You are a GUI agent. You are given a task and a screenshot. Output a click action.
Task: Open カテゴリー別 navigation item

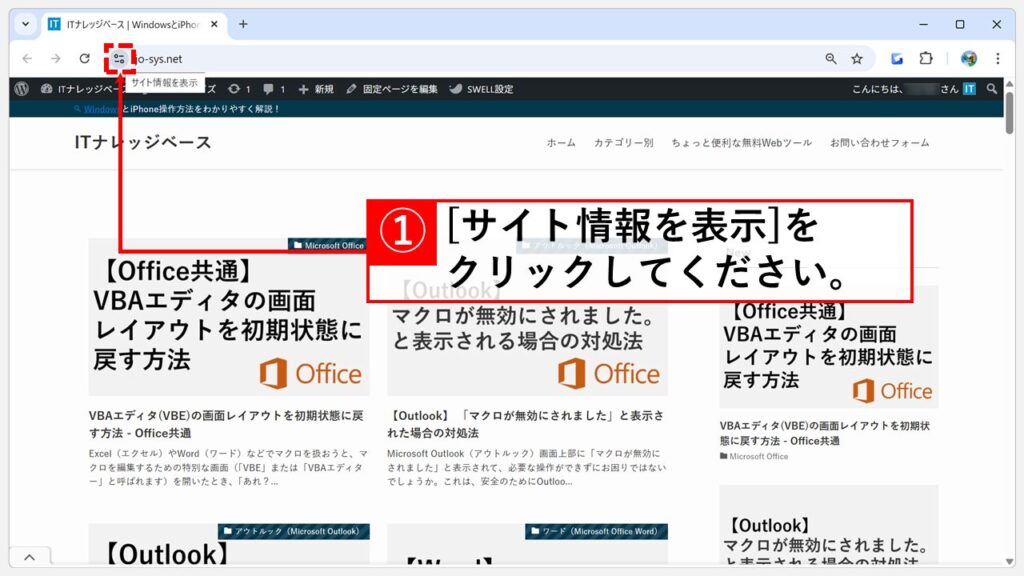623,142
